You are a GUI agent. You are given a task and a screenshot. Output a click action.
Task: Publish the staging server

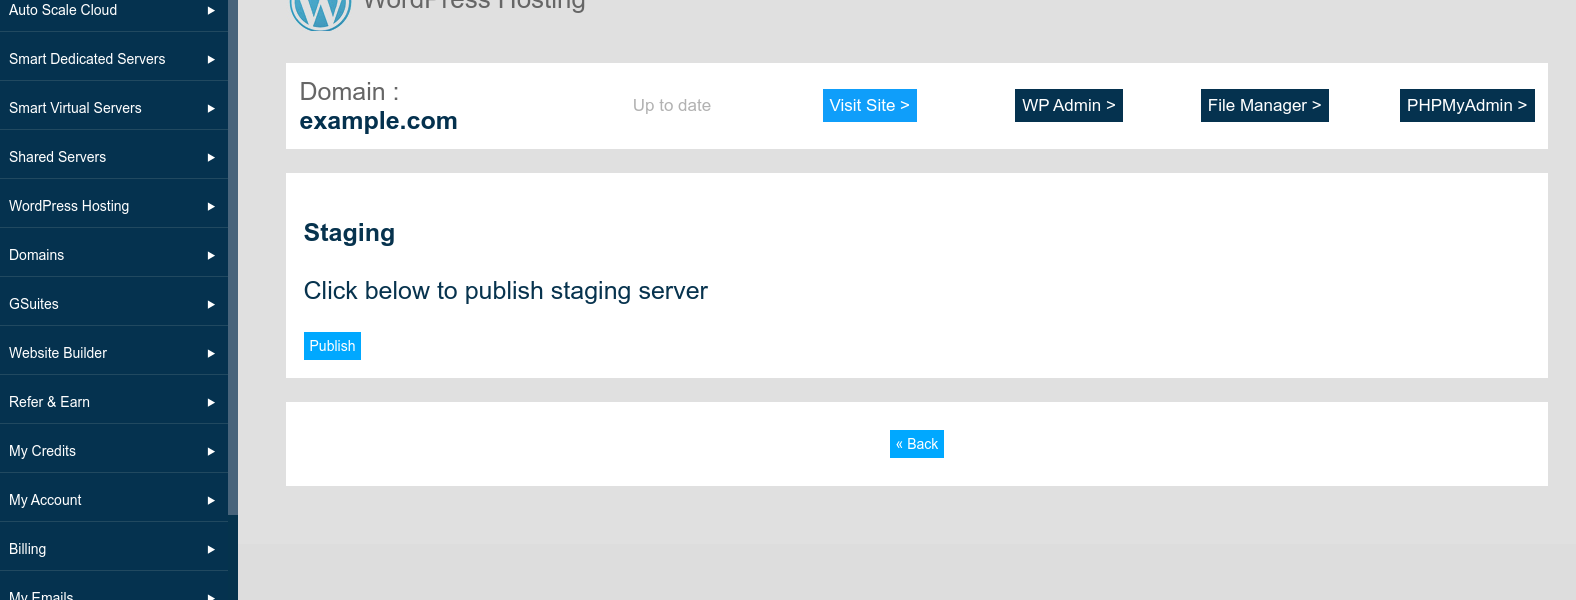(332, 346)
